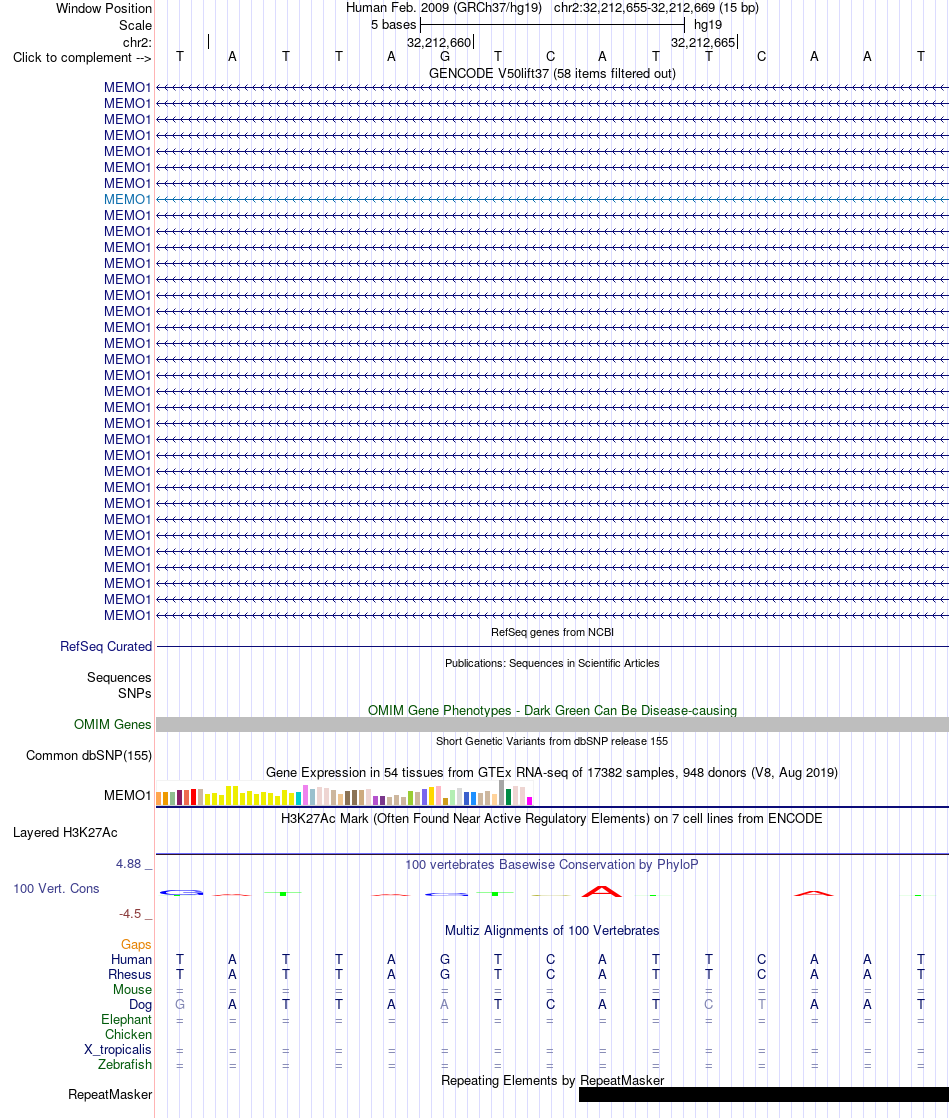Select the Common dbSNP(155) track label
Screen dimensions: 950x1118
pyautogui.click(x=89, y=755)
